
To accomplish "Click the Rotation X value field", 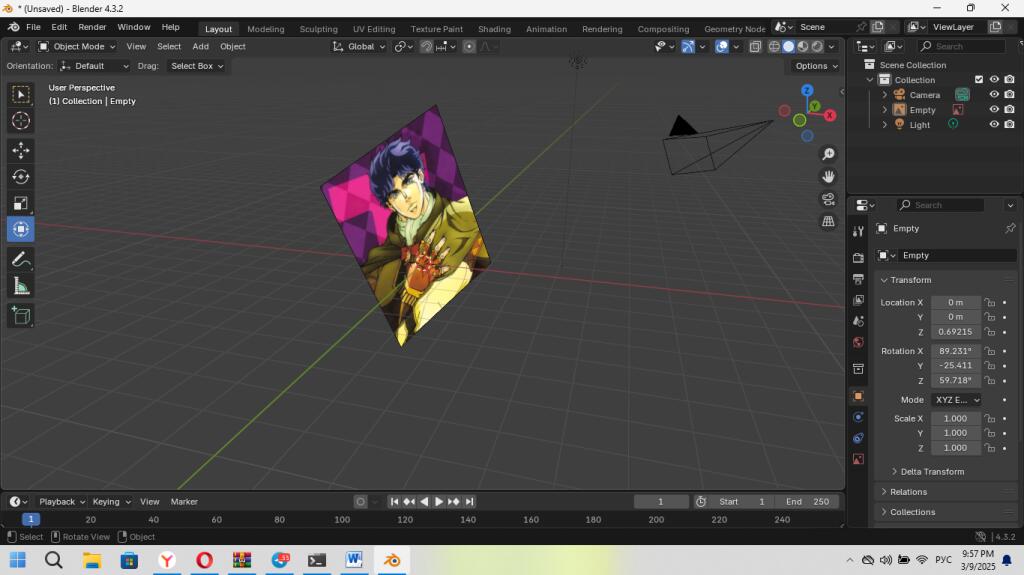I will [955, 351].
